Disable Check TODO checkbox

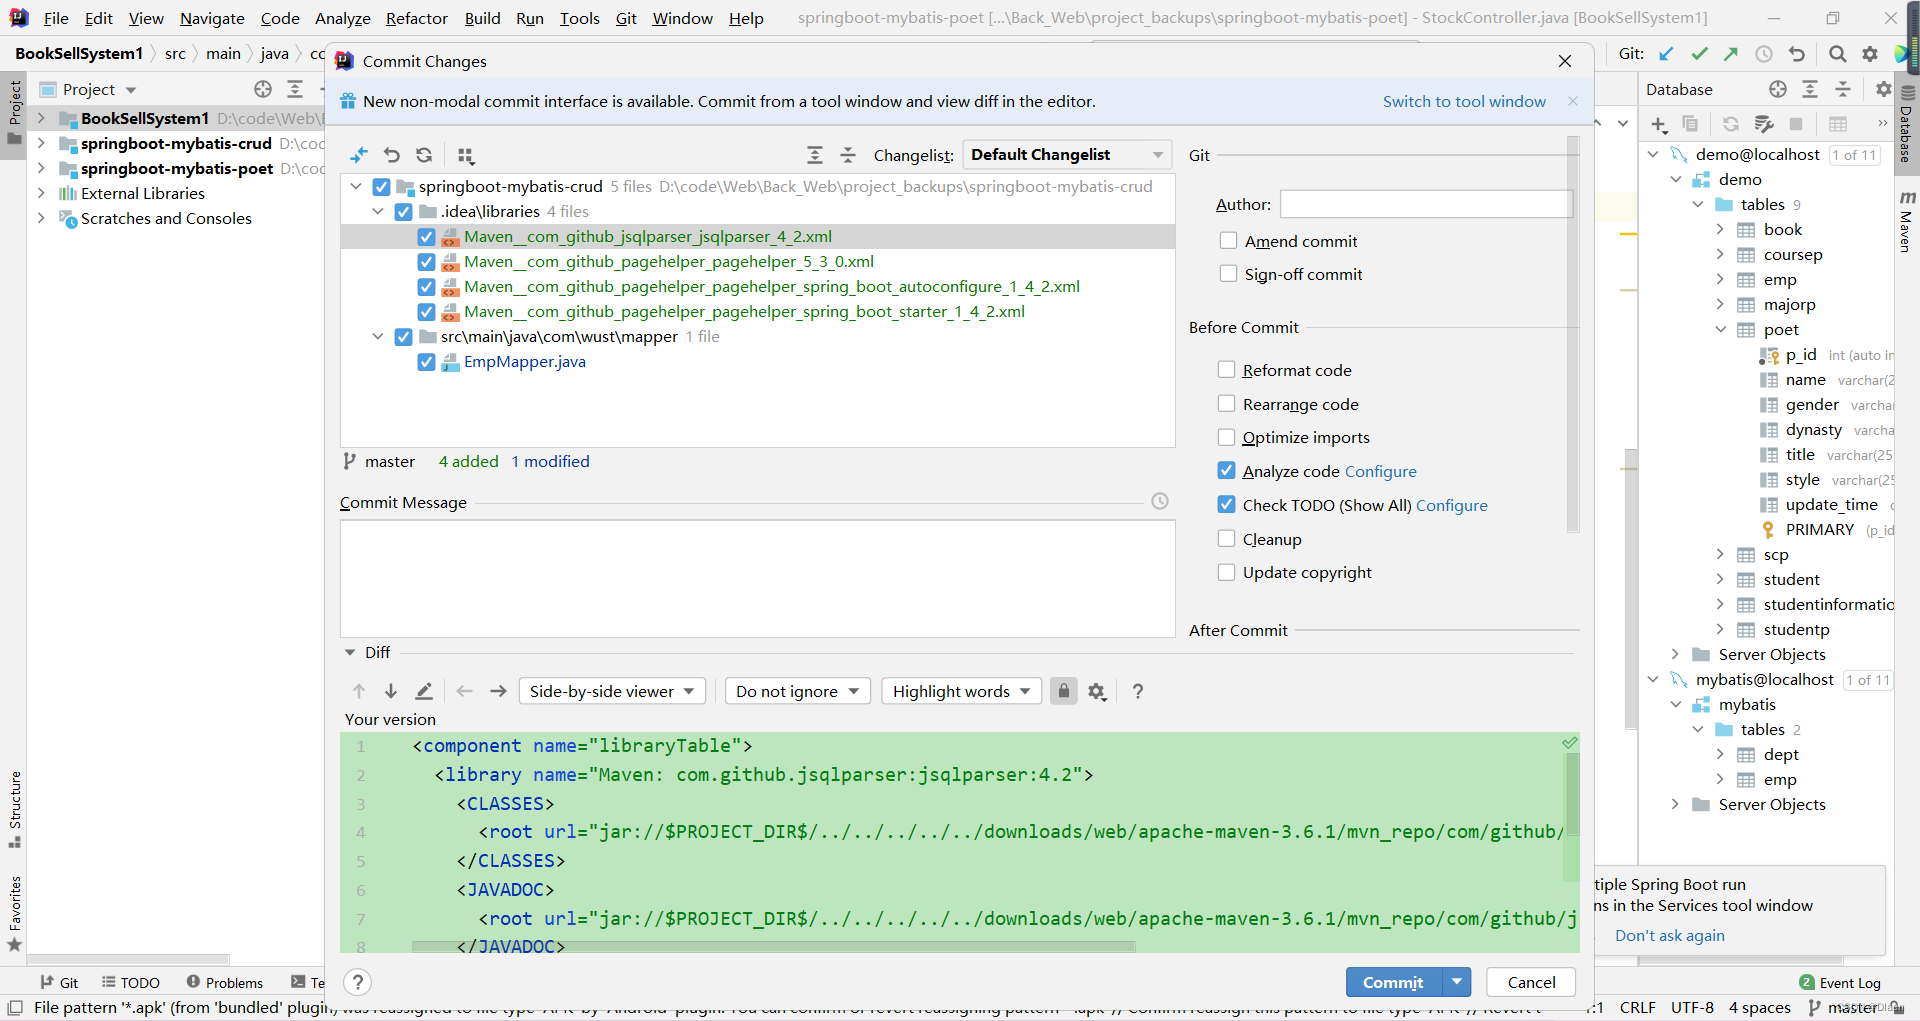pos(1226,505)
